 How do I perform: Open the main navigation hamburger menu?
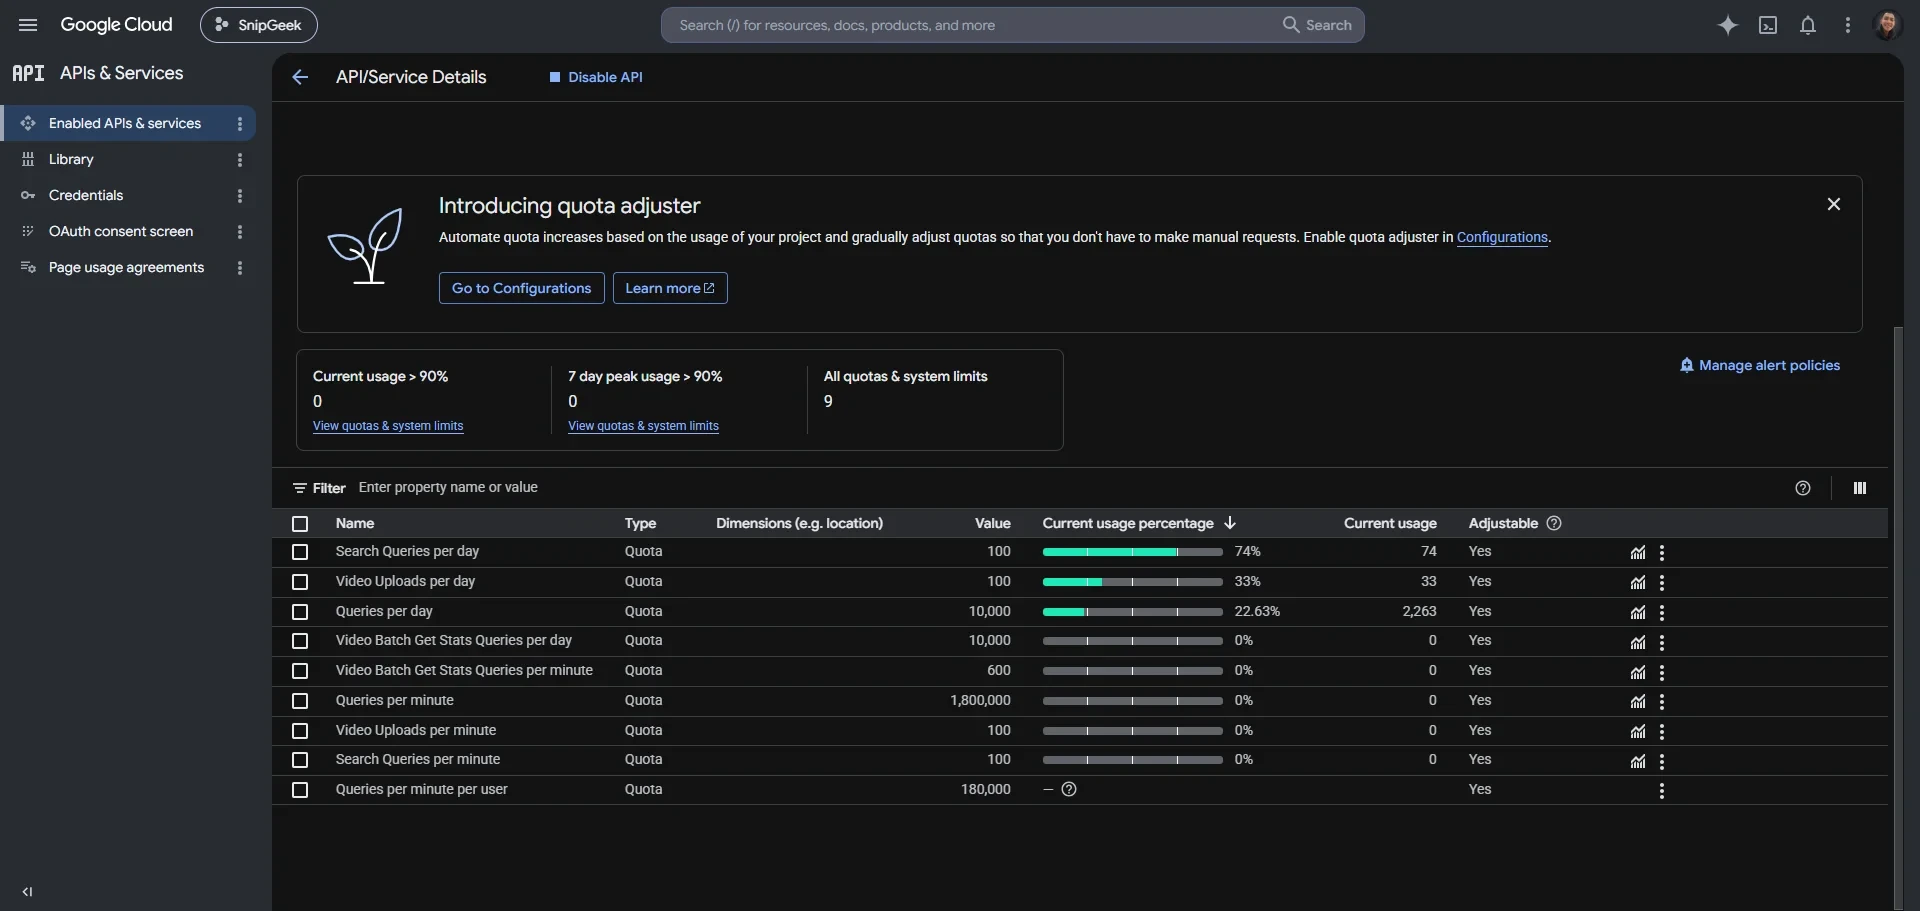[28, 25]
